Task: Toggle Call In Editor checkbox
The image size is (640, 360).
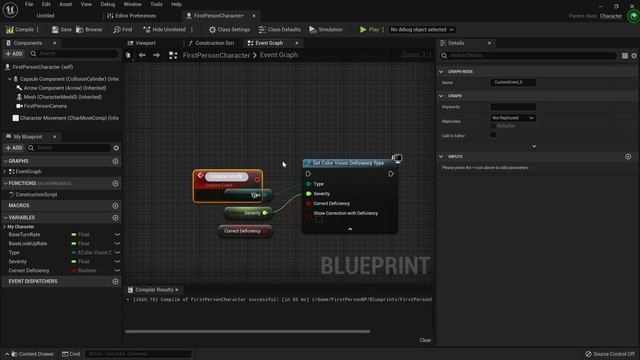Action: coord(493,135)
